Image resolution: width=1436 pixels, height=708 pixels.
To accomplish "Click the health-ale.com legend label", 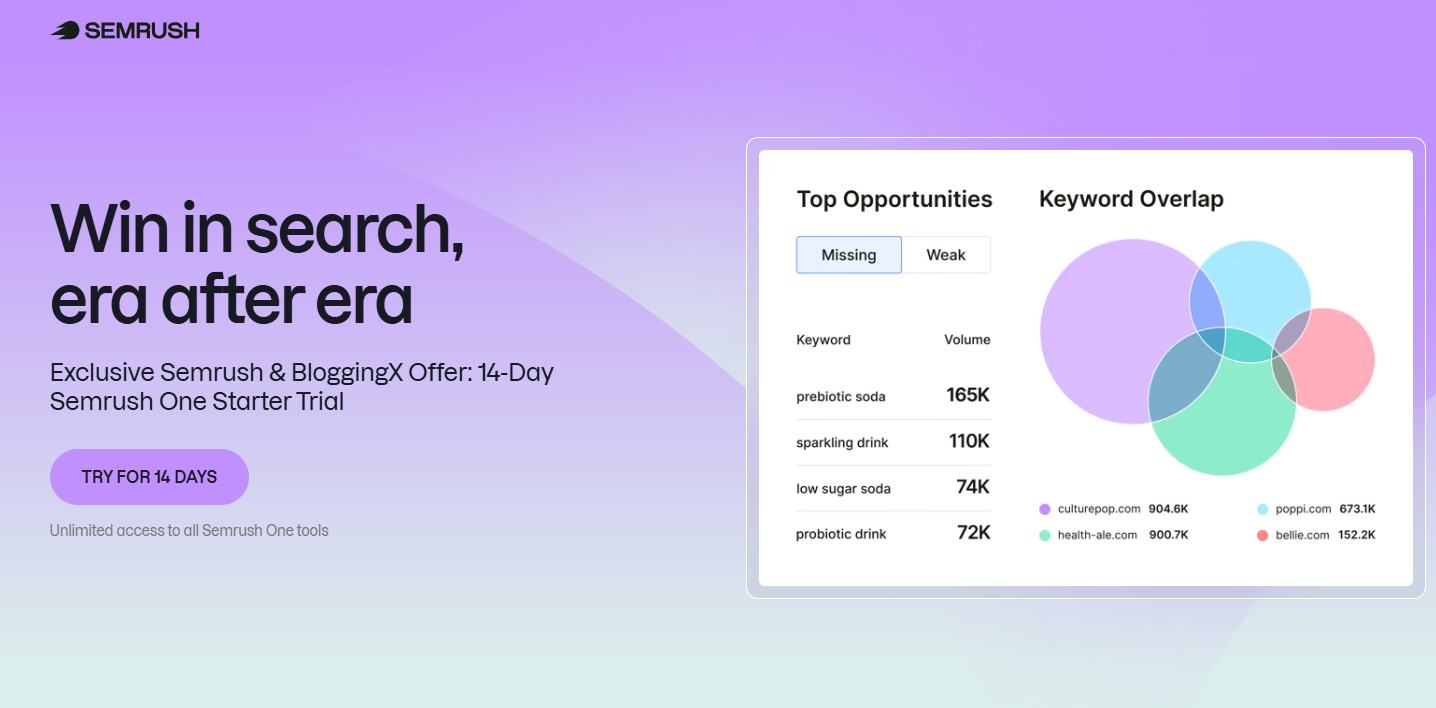I will coord(1097,535).
